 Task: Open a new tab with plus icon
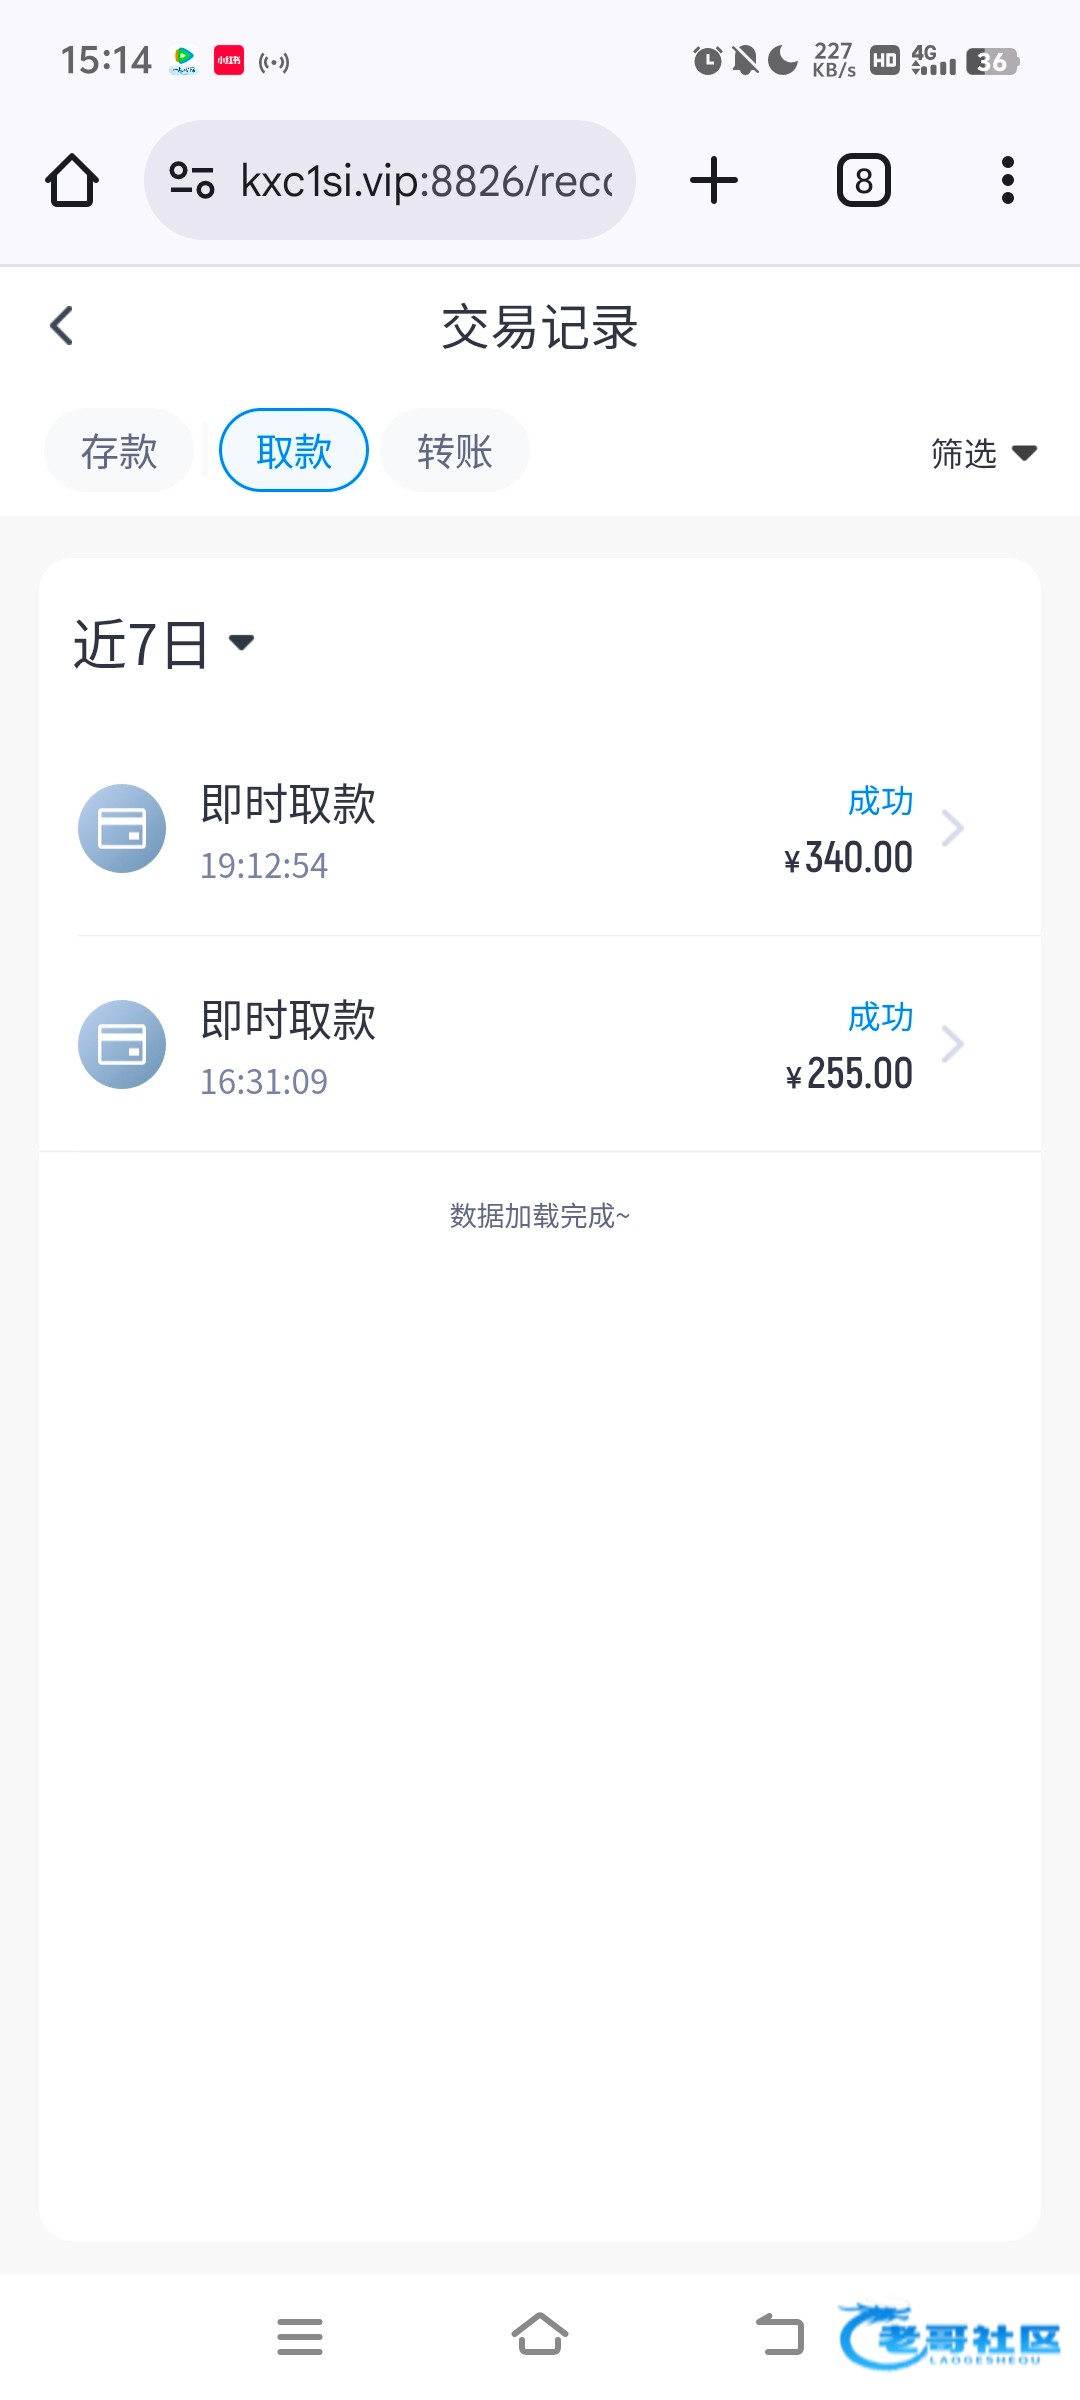coord(714,181)
